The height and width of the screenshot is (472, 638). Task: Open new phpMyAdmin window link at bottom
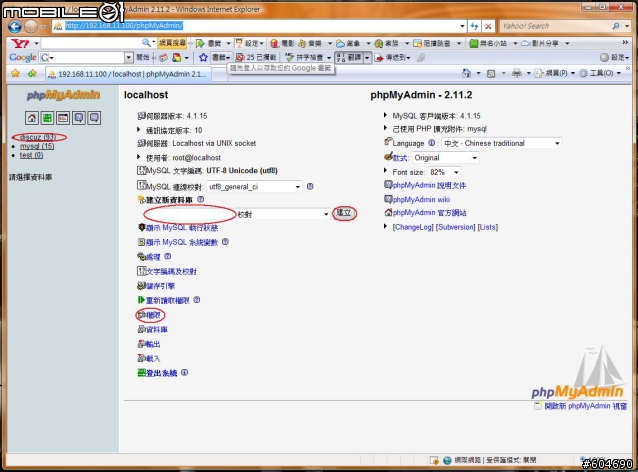click(x=586, y=406)
